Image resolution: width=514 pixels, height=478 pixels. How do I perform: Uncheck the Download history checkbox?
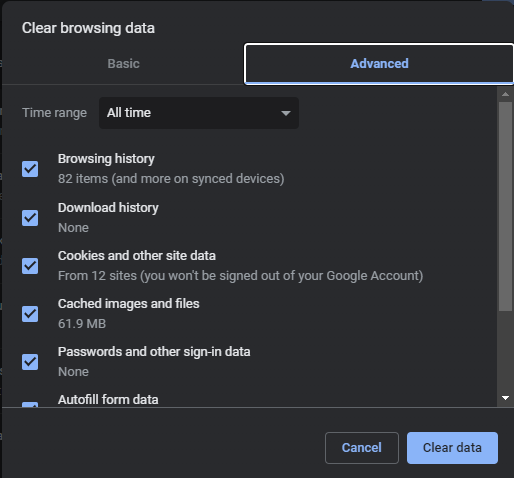click(x=30, y=218)
